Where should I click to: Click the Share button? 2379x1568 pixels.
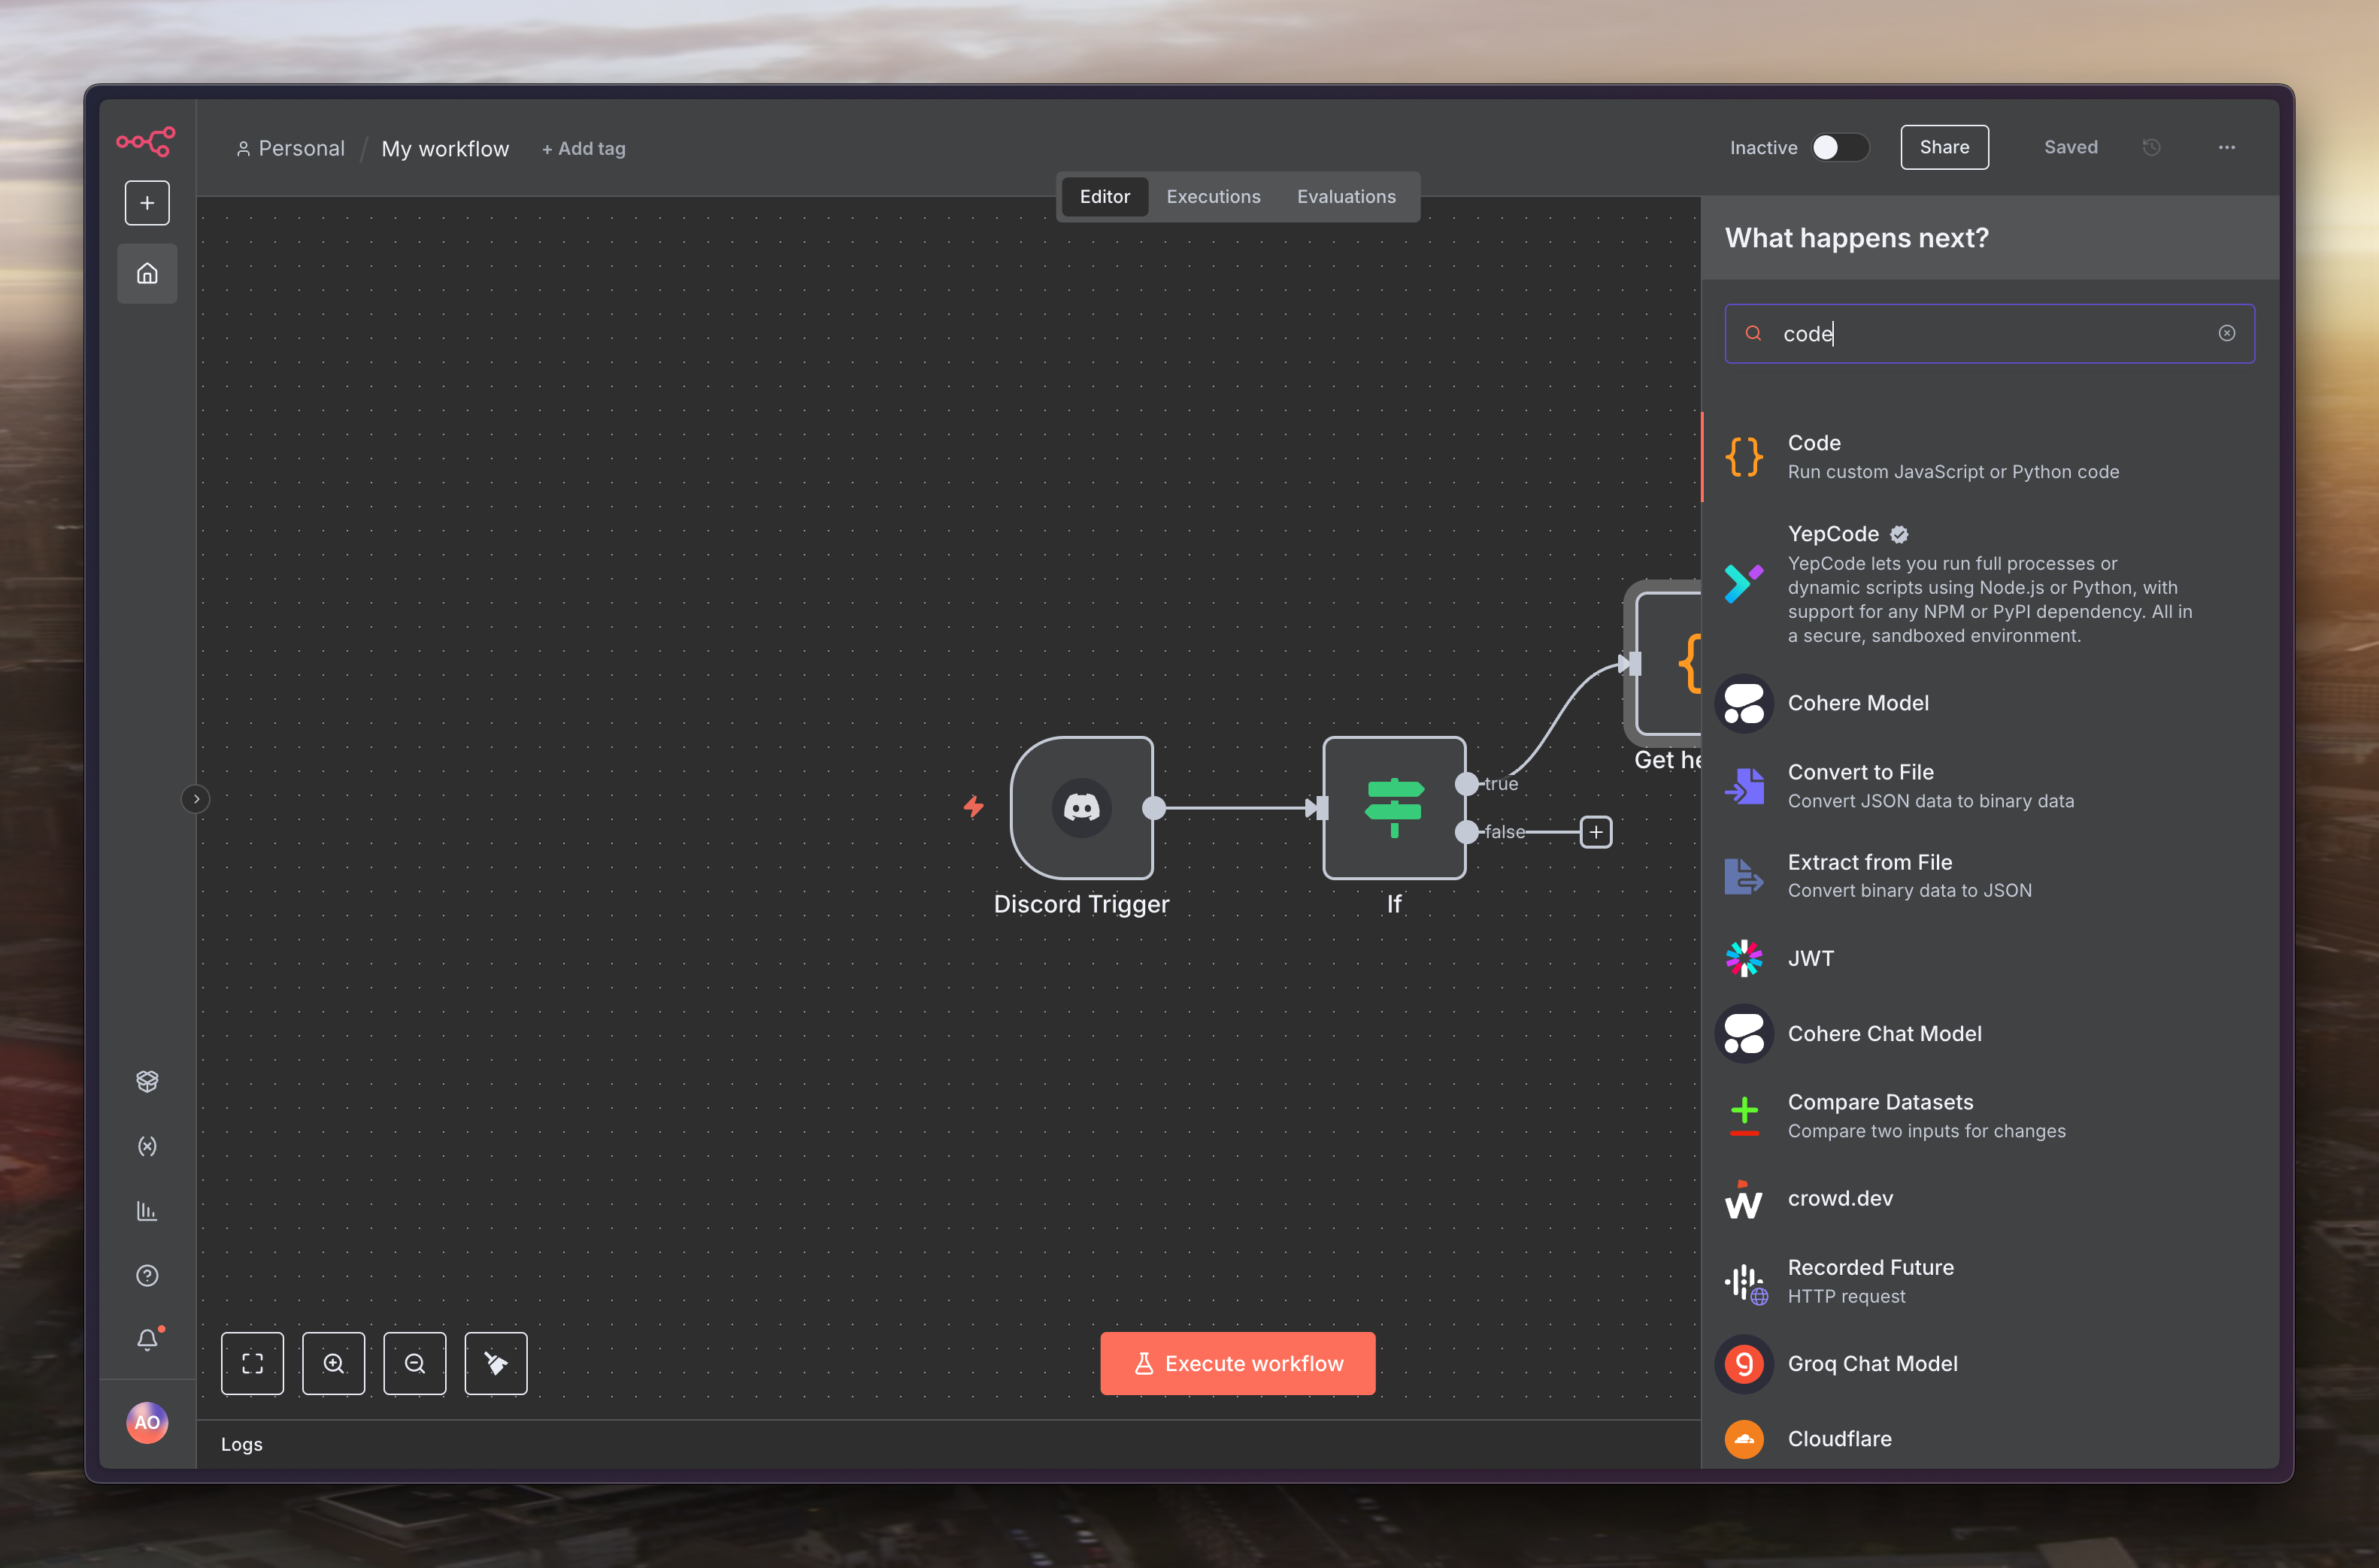[1944, 147]
